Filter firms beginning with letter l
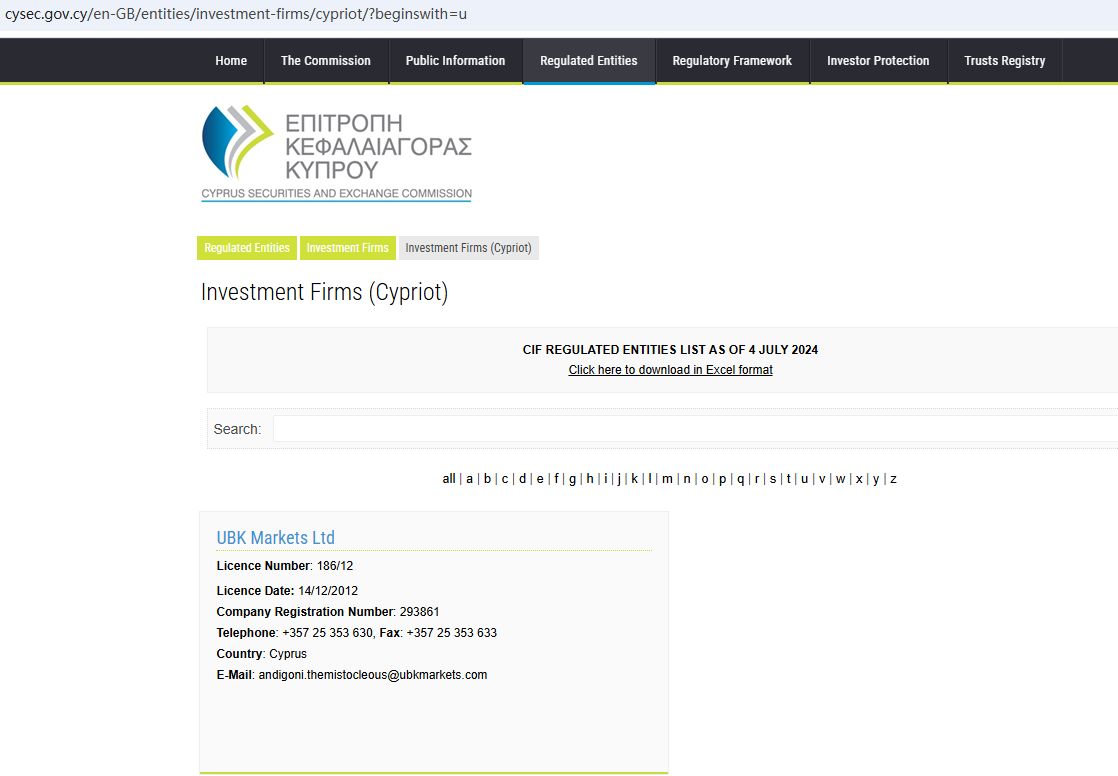The height and width of the screenshot is (776, 1118). [x=650, y=479]
